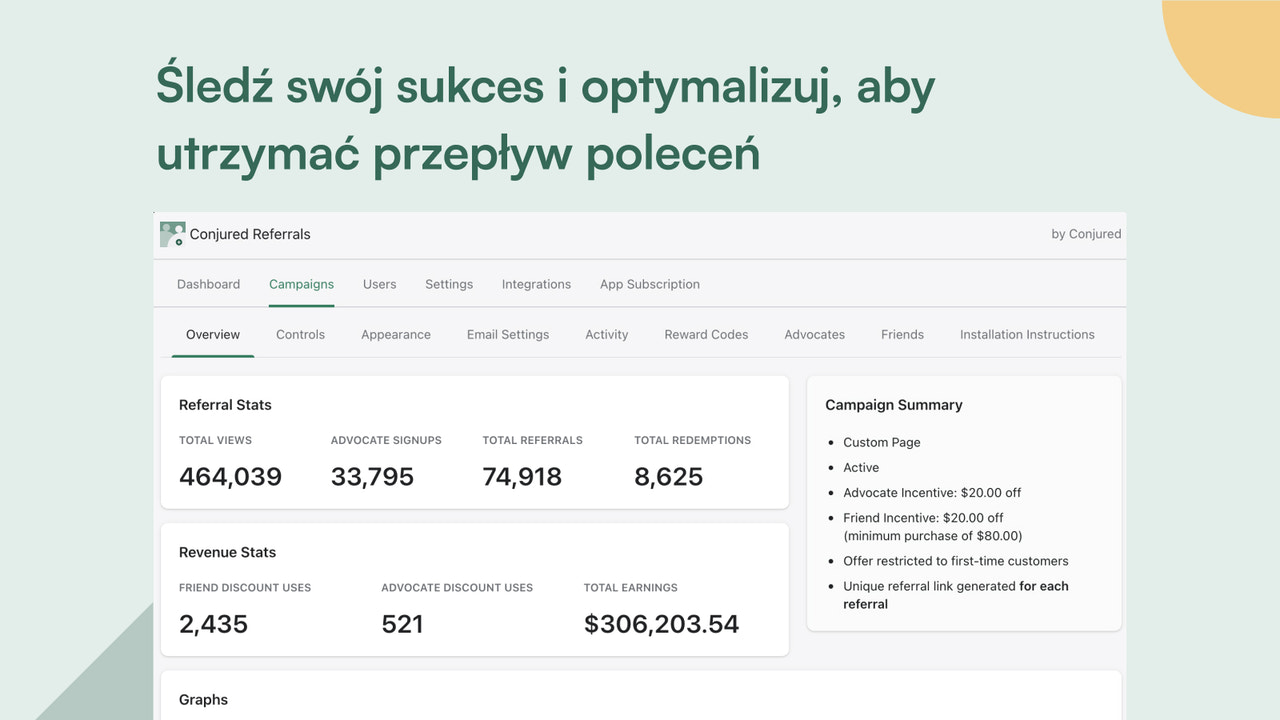Open the Reward Codes sub-tab

point(706,334)
